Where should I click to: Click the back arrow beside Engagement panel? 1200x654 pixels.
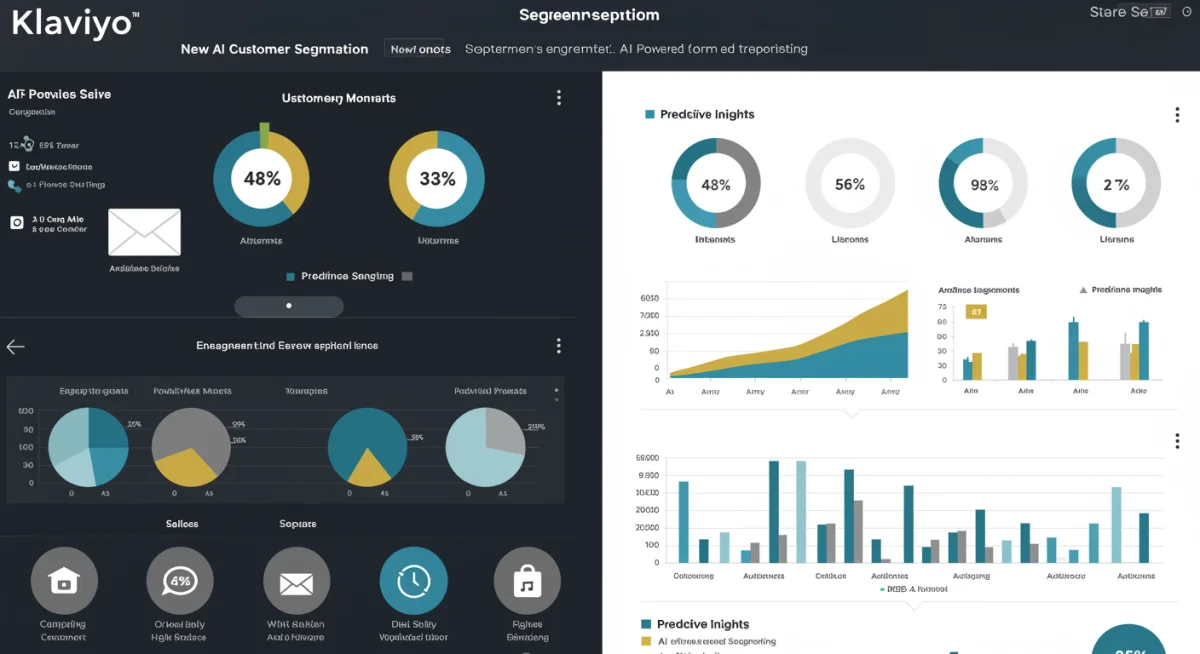15,346
